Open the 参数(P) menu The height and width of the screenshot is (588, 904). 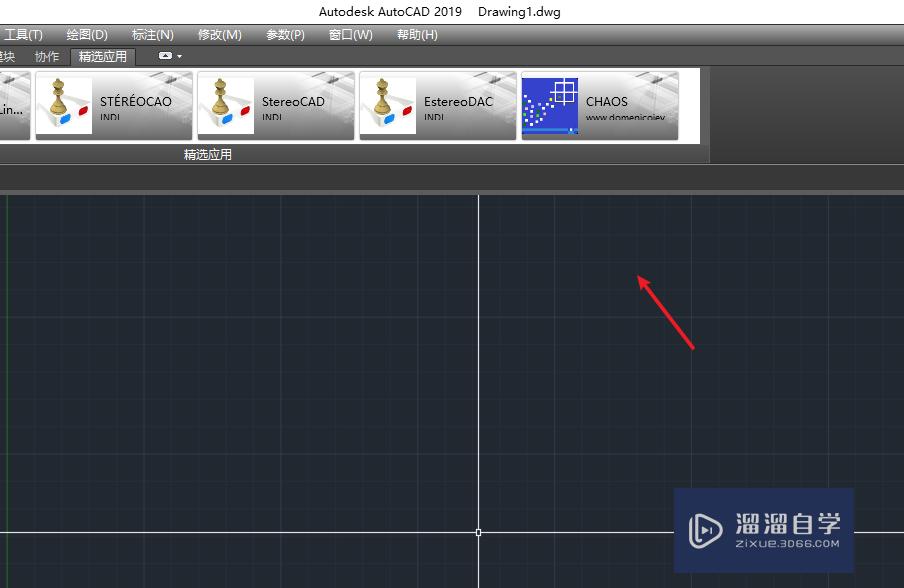click(285, 35)
